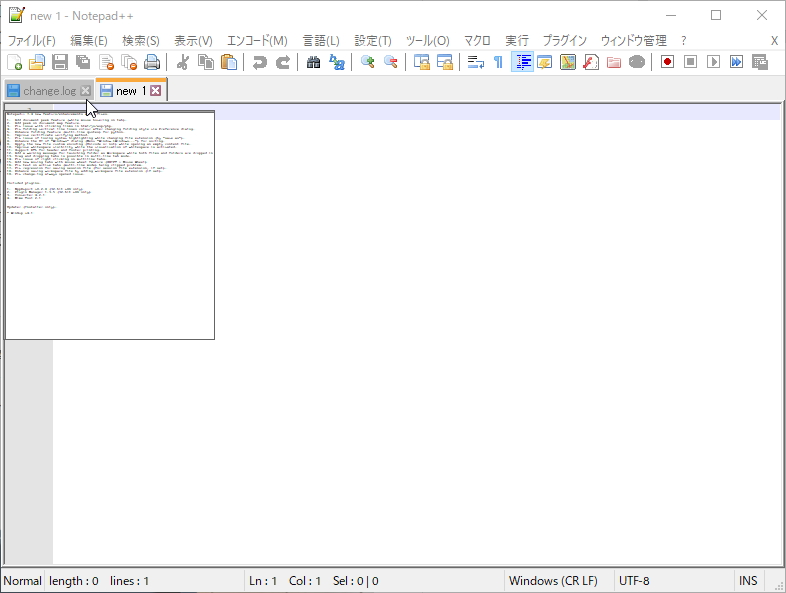Click the UTF-8 encoding status field
Image resolution: width=786 pixels, height=593 pixels.
(634, 580)
